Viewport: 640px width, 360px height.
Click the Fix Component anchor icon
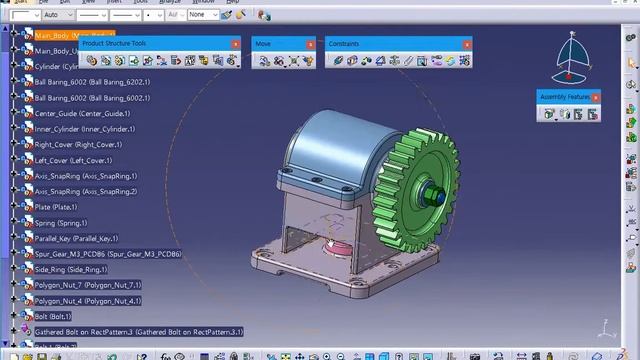[x=394, y=61]
